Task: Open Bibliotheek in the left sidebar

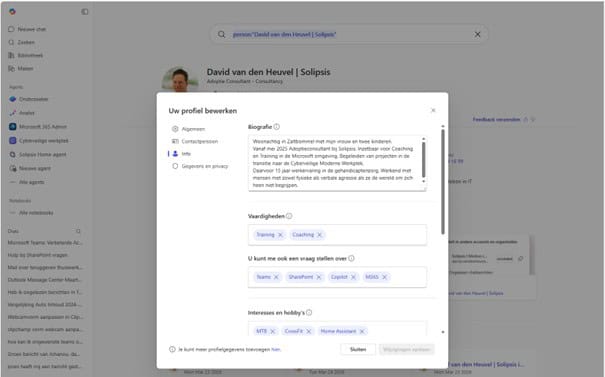Action: [25, 55]
